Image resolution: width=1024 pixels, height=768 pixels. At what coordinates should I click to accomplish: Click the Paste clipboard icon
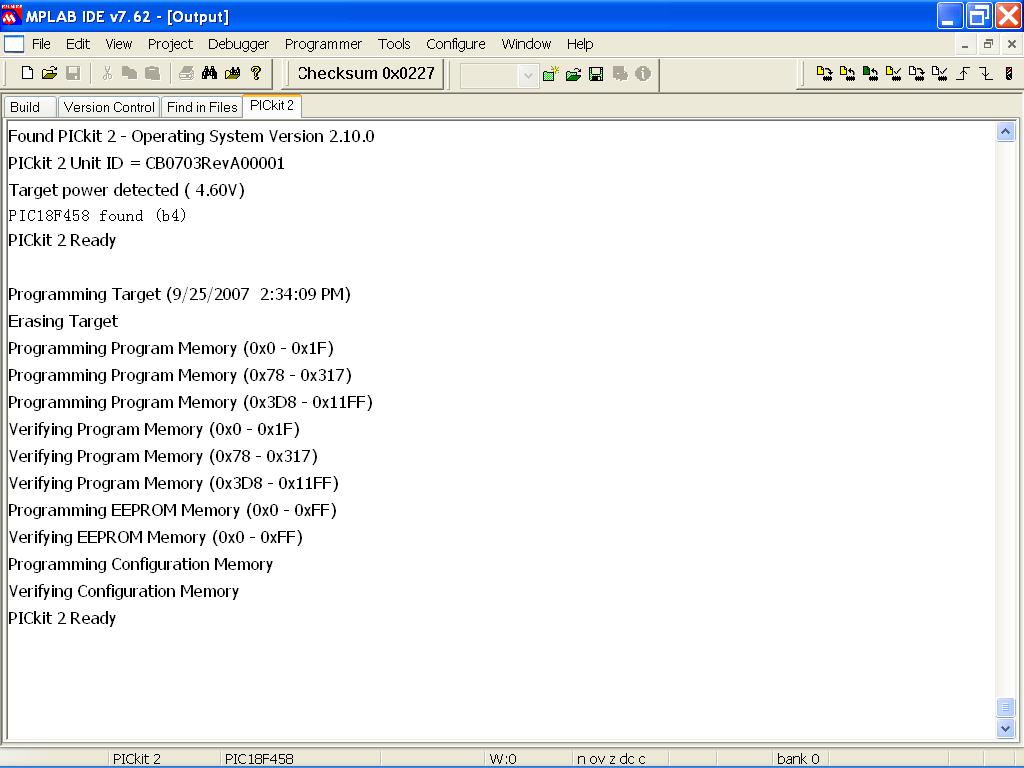[152, 73]
